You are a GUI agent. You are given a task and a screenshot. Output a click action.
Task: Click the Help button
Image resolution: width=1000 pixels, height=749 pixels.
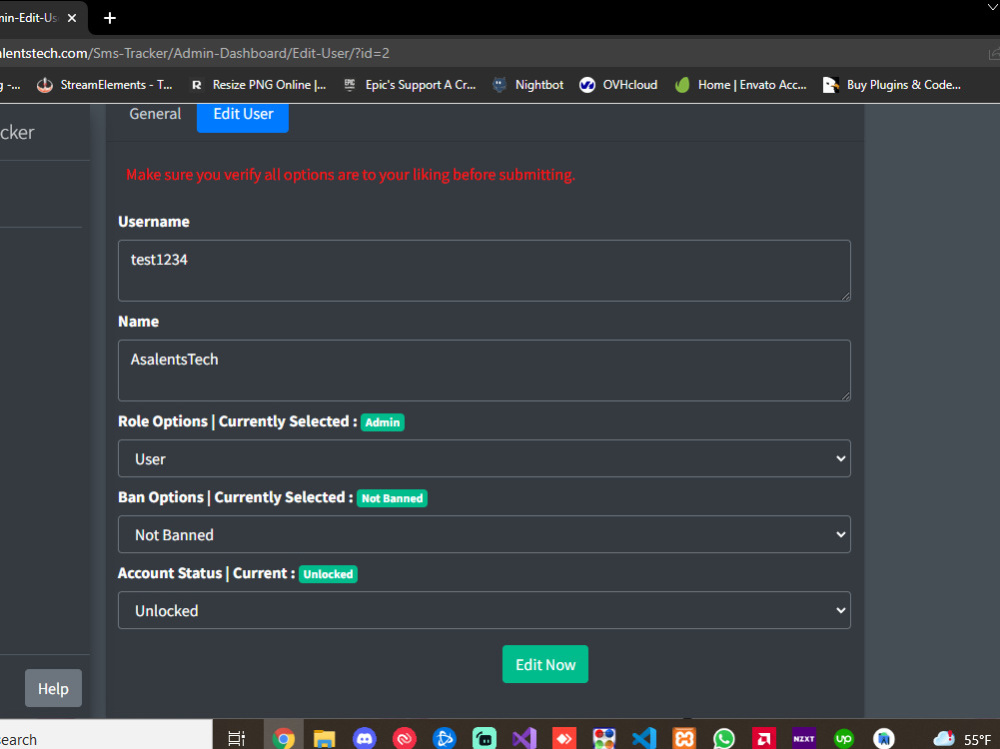tap(53, 688)
